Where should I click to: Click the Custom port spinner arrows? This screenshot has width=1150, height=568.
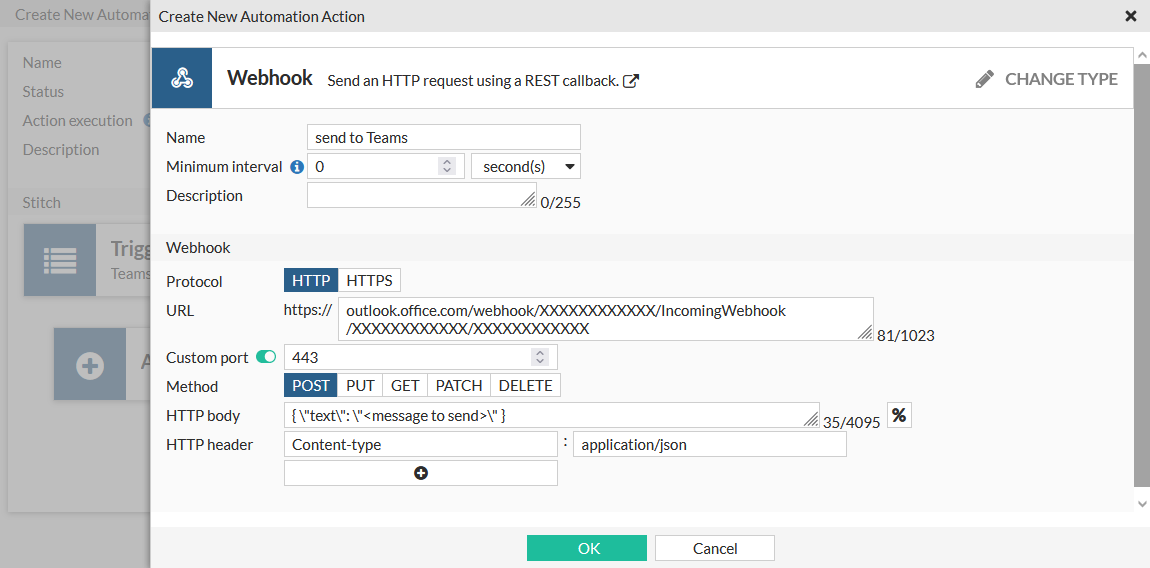(540, 357)
